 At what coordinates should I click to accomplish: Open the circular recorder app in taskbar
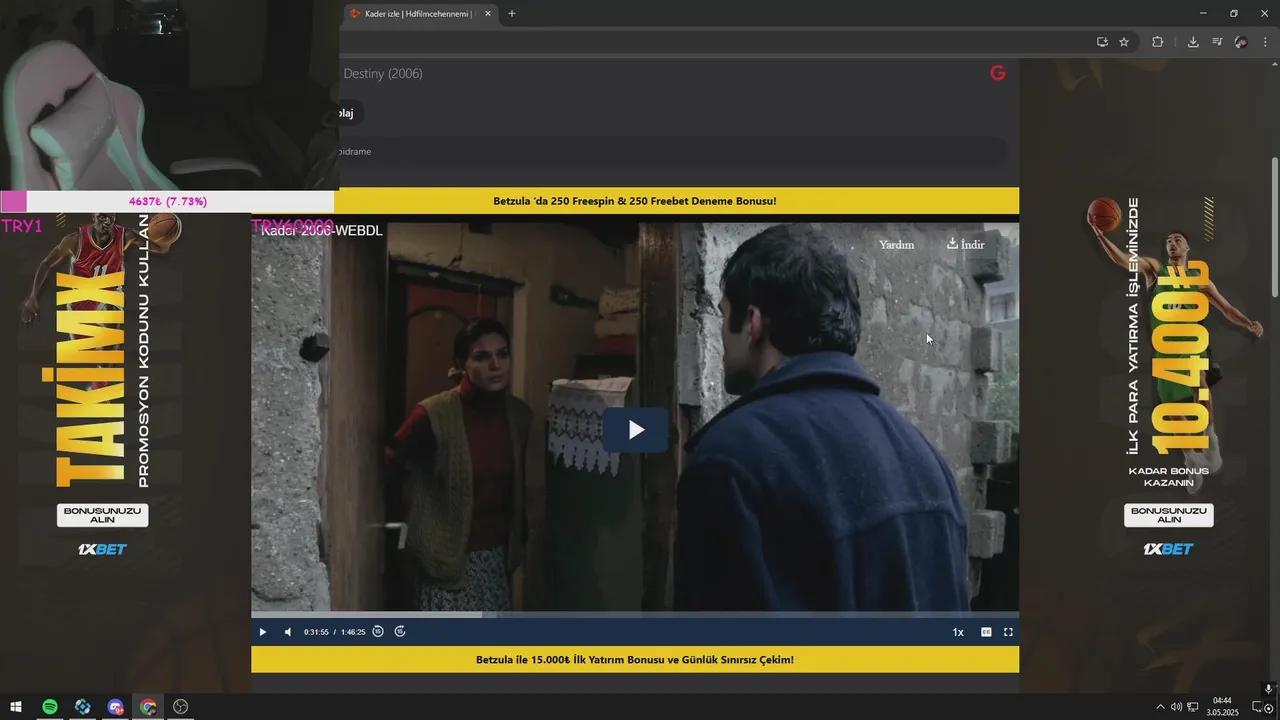tap(181, 707)
